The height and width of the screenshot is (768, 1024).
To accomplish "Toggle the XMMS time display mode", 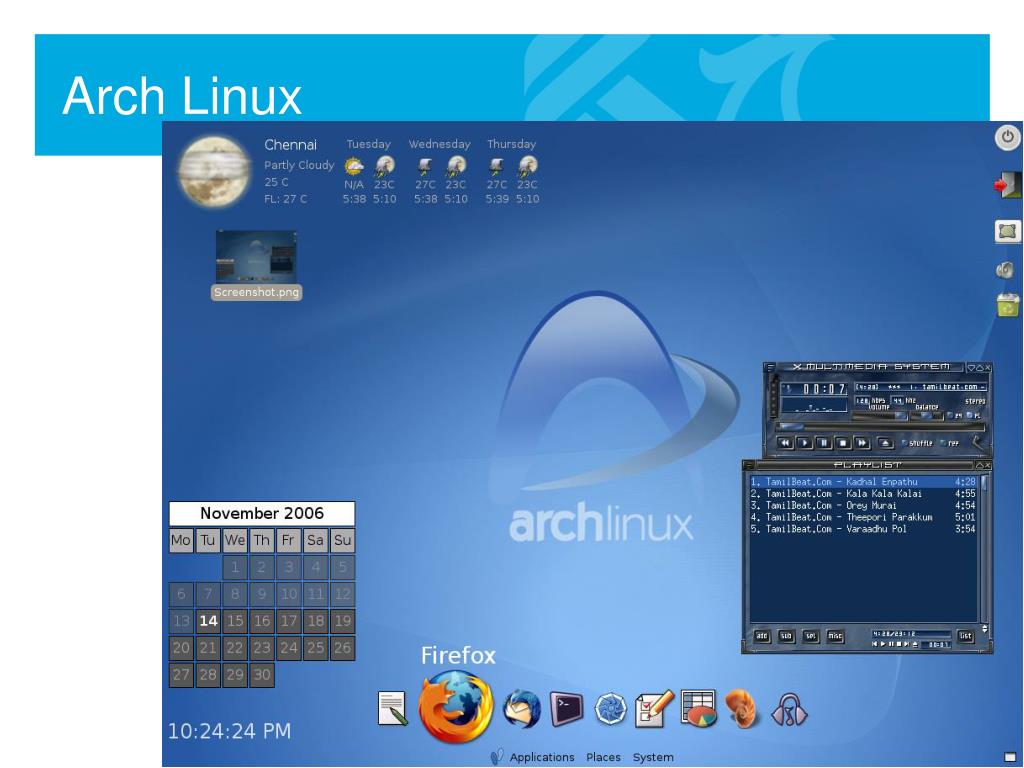I will coord(814,389).
